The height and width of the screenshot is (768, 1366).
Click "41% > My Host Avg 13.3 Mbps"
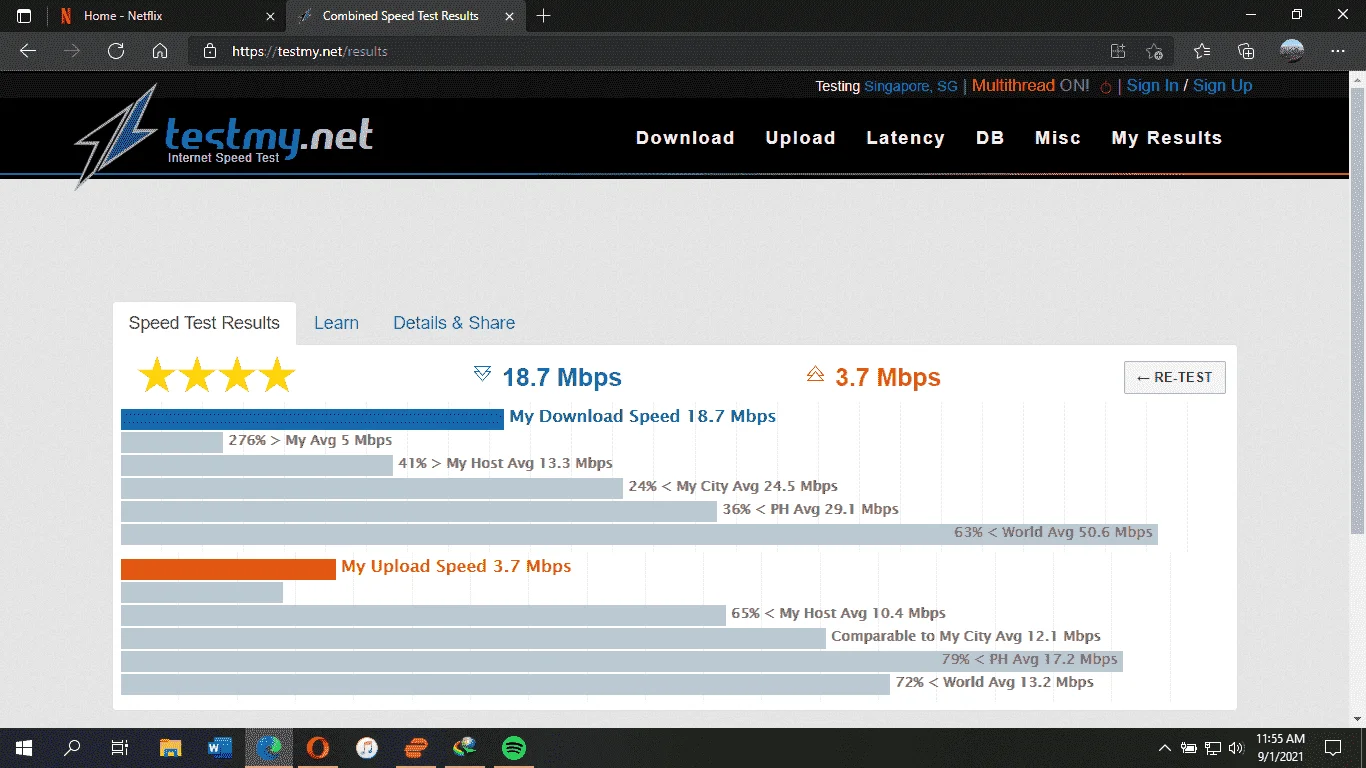click(x=506, y=463)
